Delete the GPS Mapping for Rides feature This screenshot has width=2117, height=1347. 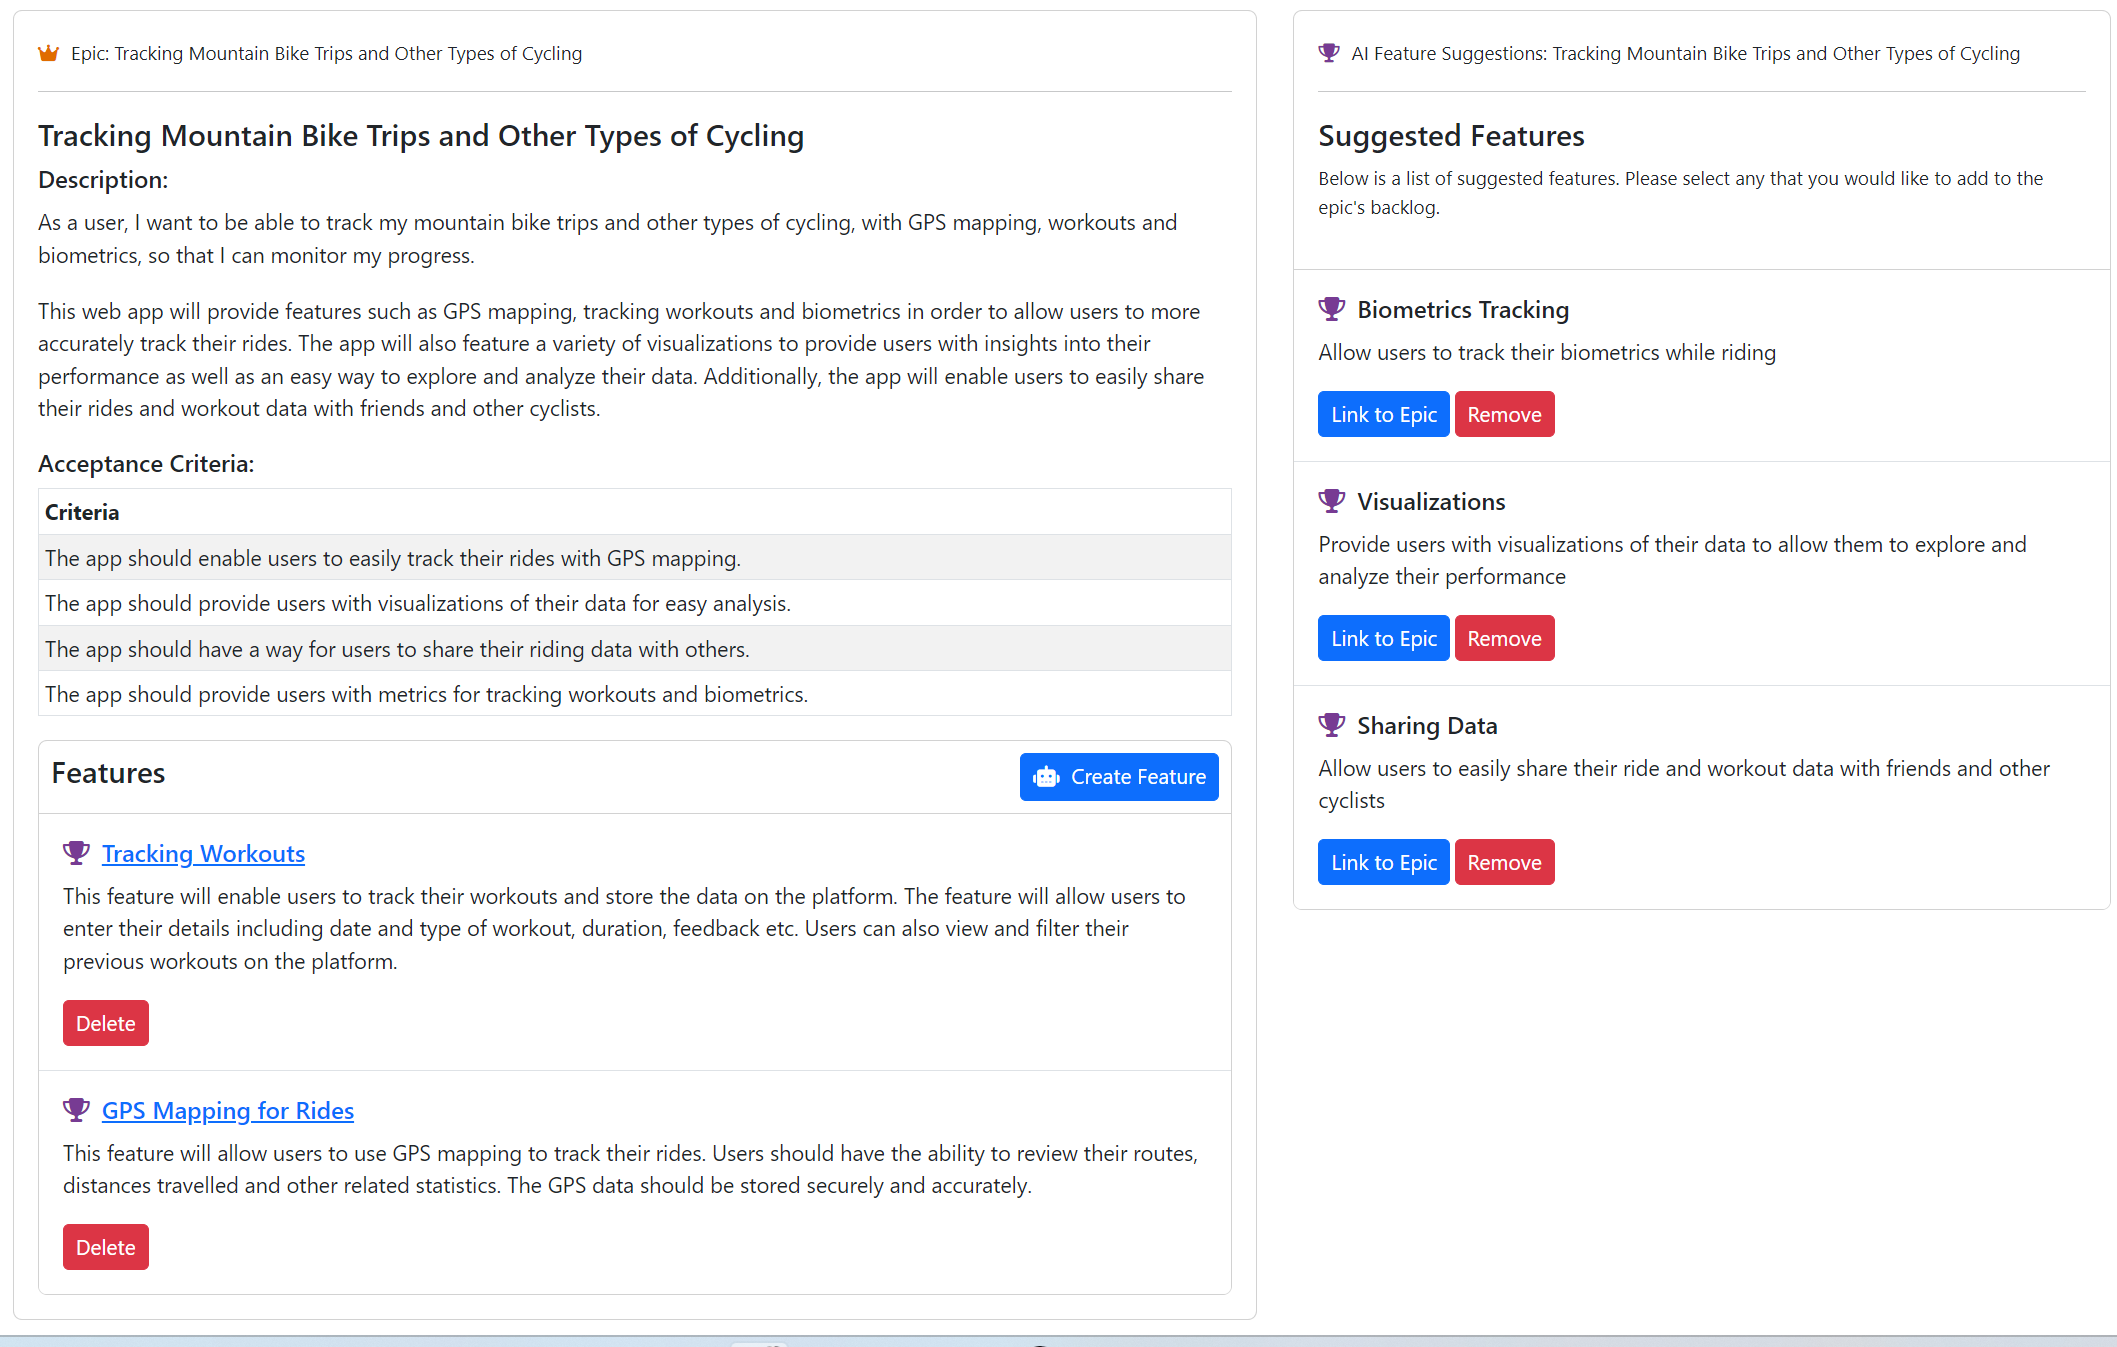pos(105,1247)
